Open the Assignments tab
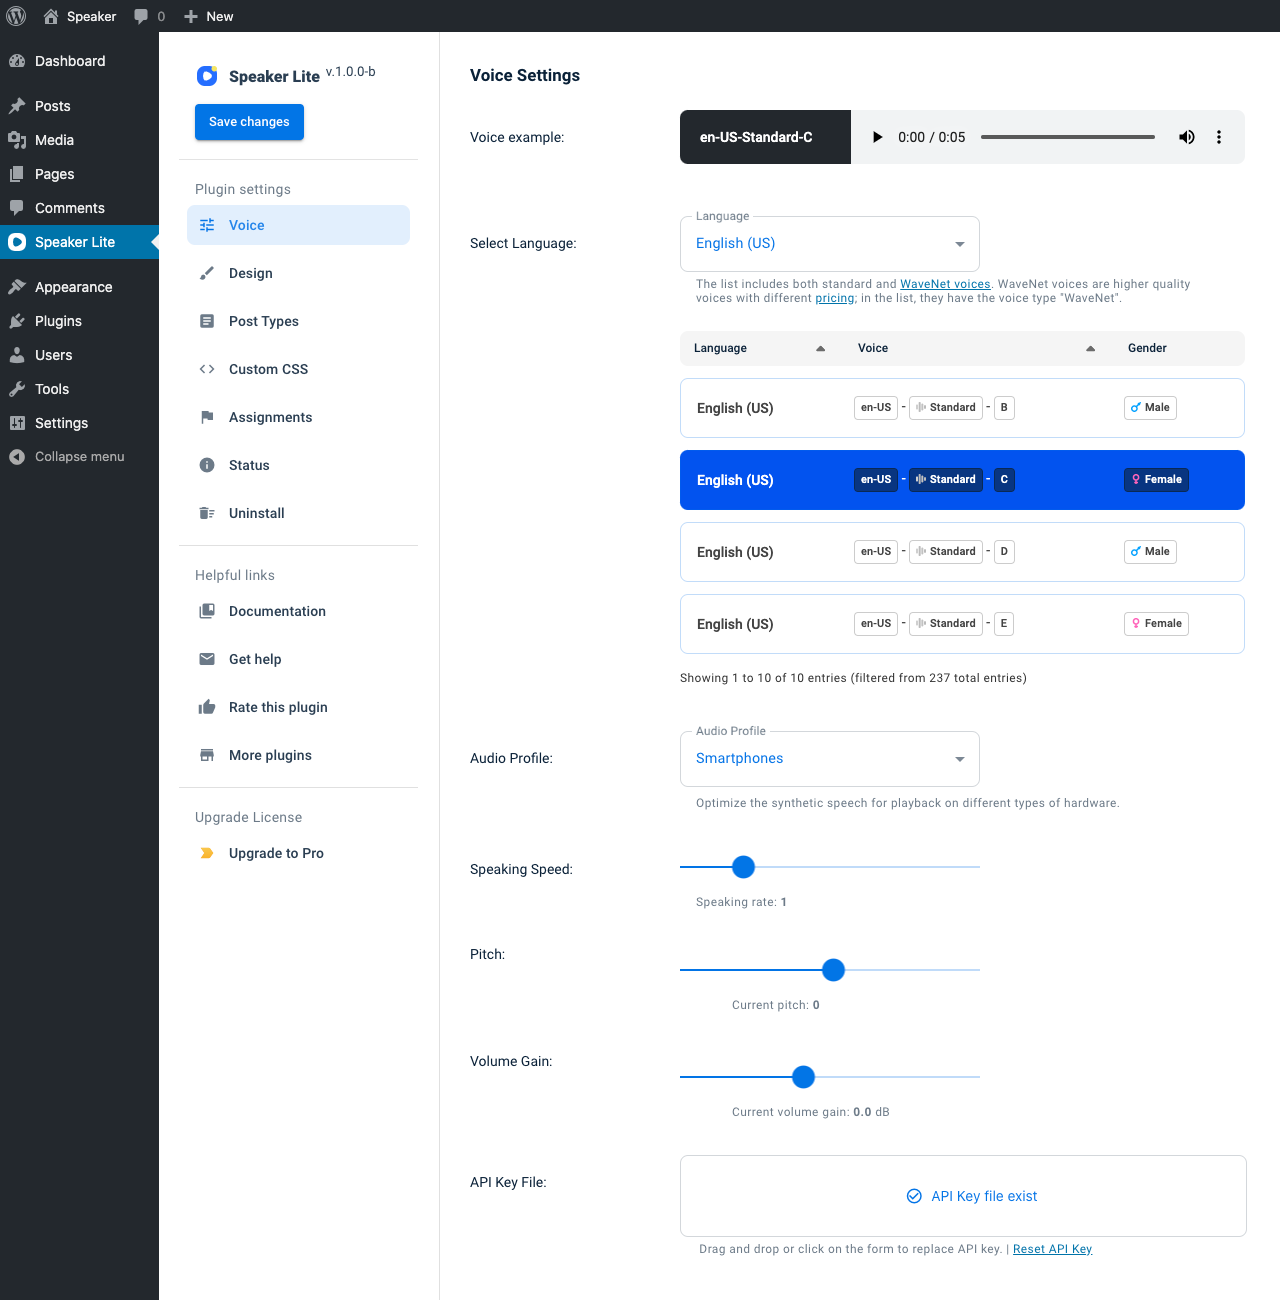 click(298, 417)
